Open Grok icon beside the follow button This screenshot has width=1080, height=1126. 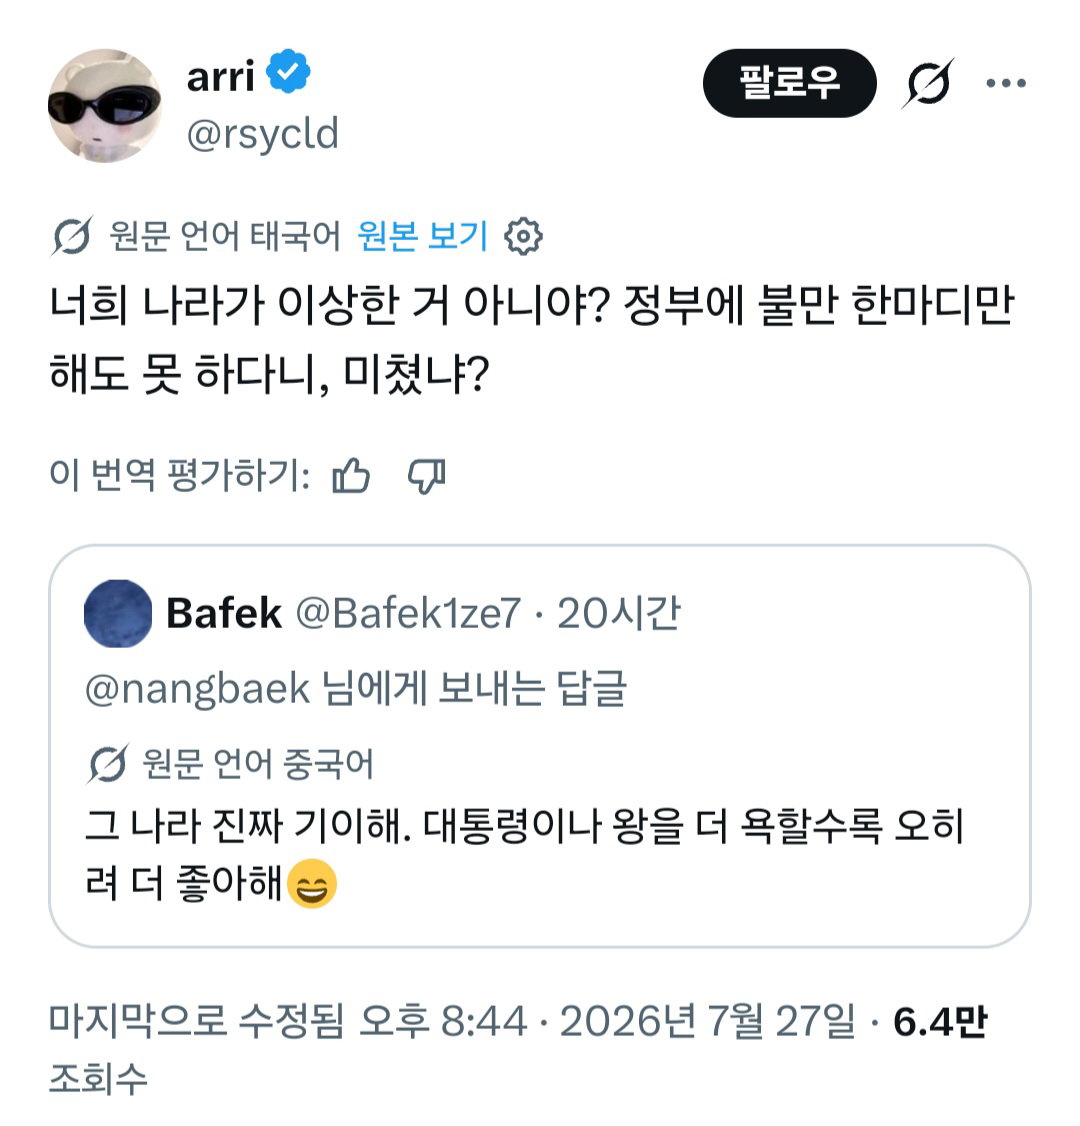click(x=928, y=83)
